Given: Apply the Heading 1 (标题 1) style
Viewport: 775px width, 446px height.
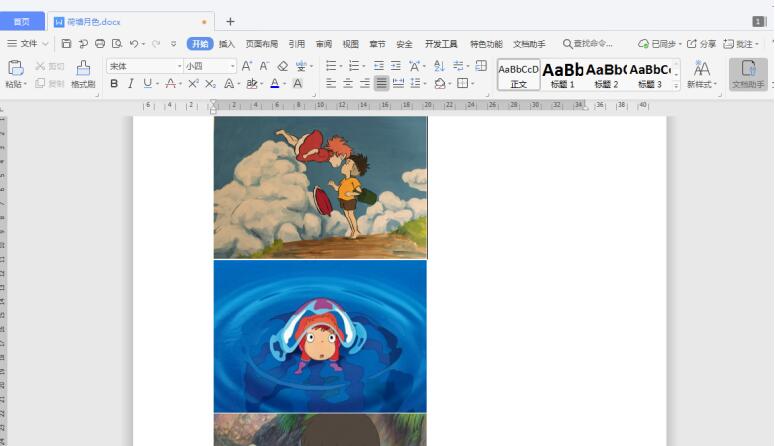Looking at the screenshot, I should coord(562,75).
